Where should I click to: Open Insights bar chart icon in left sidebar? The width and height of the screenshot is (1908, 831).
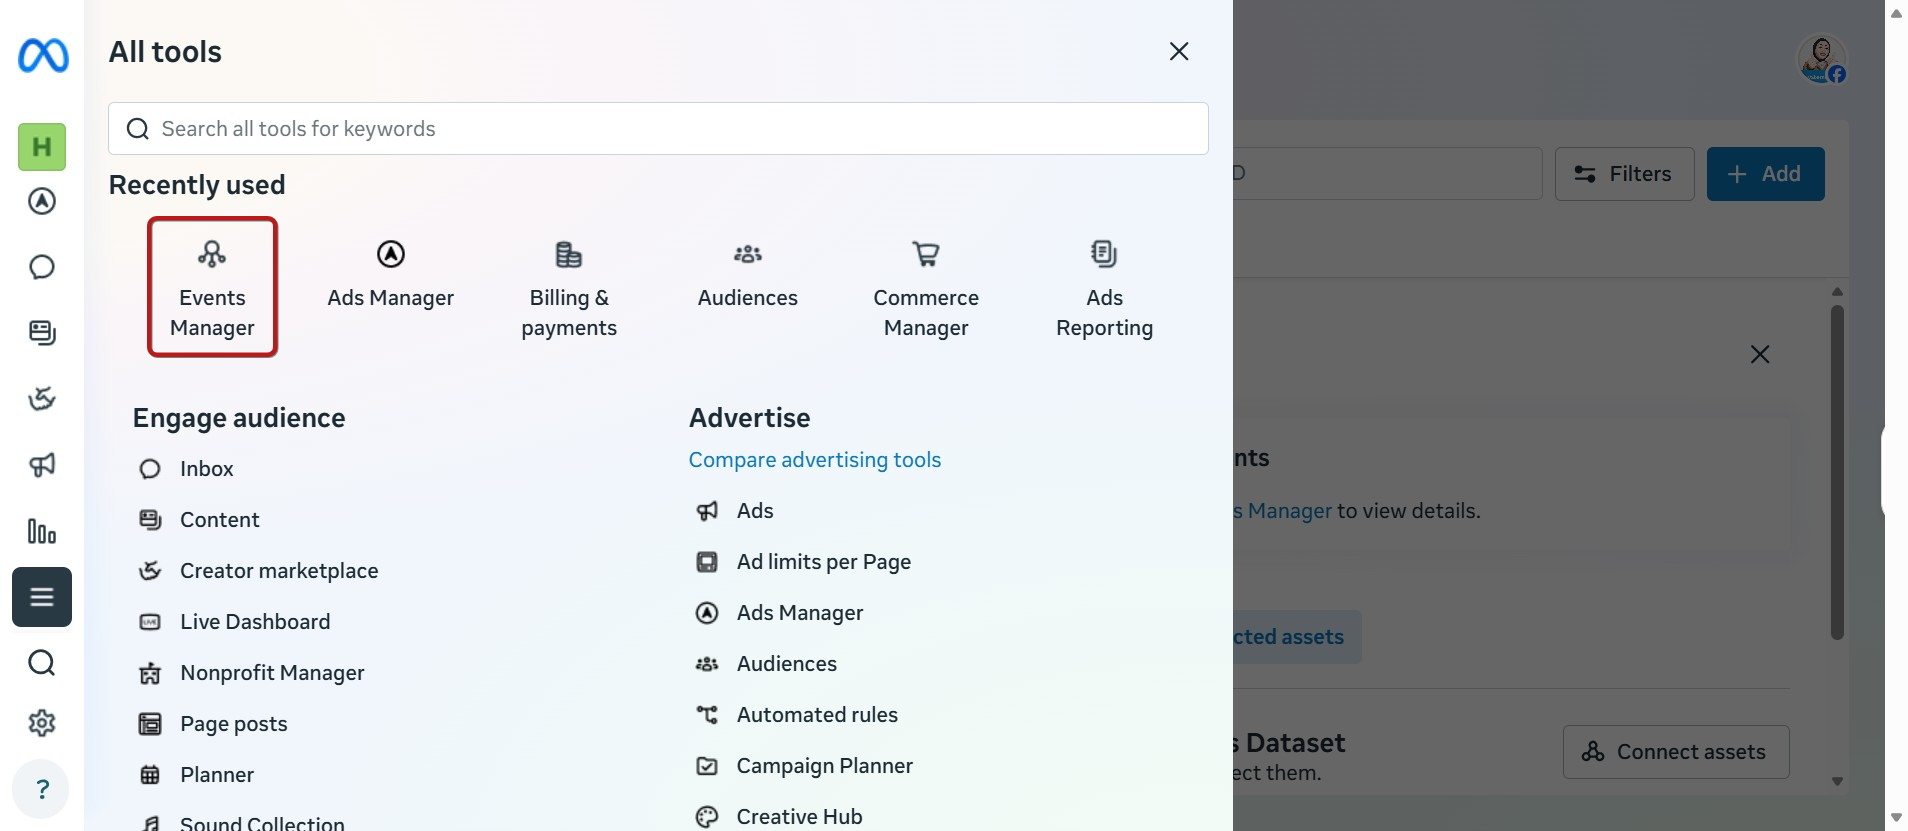42,531
